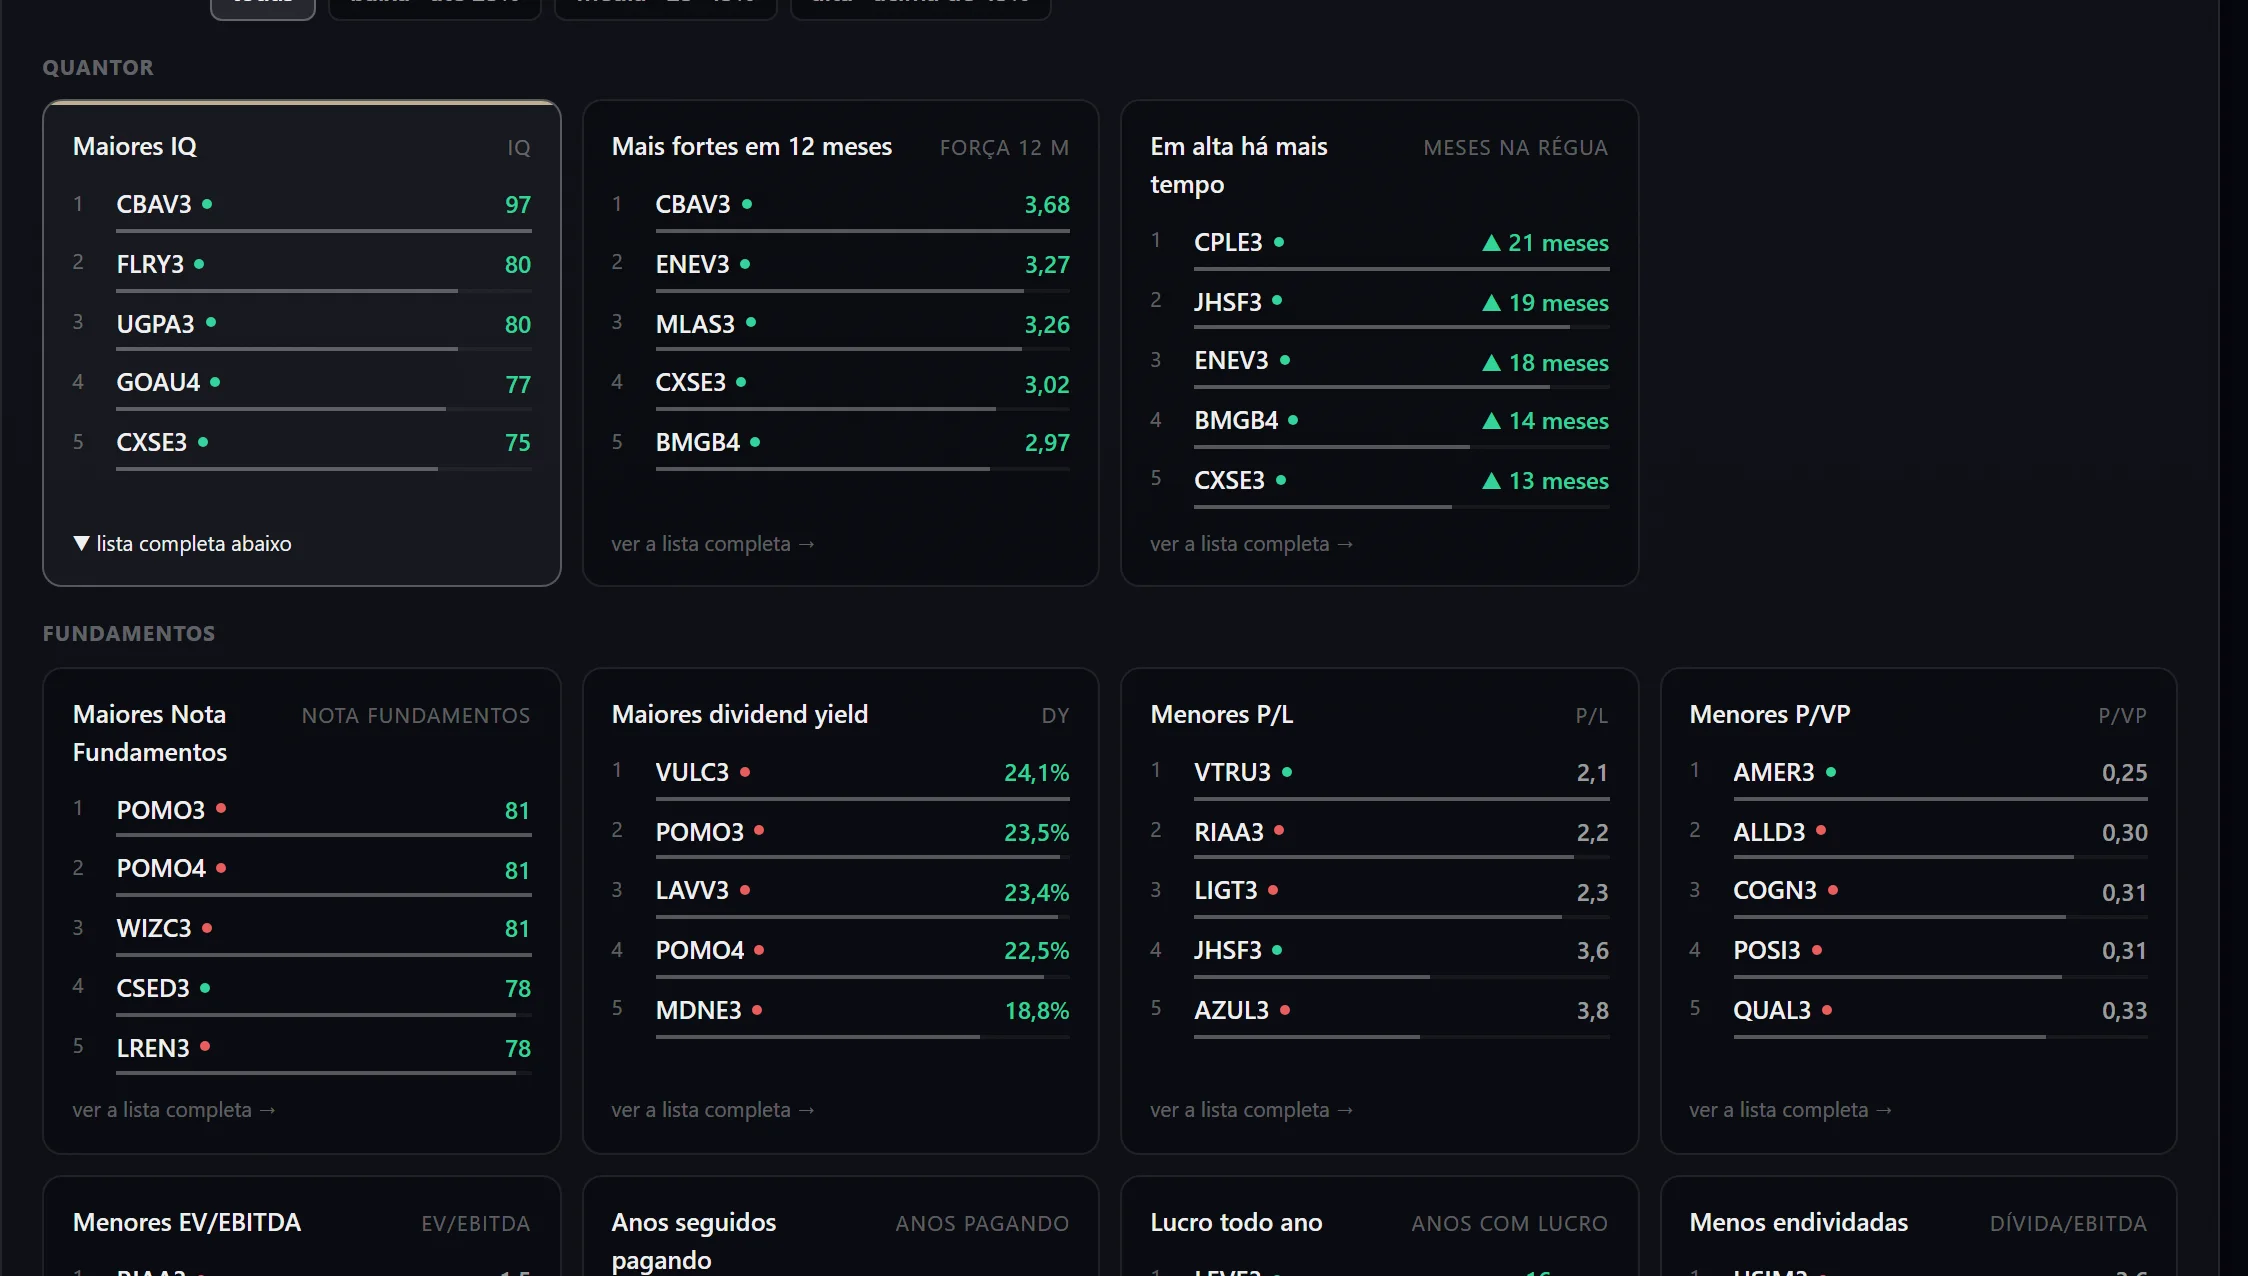Select BMGB4 with força value 2,97

697,442
